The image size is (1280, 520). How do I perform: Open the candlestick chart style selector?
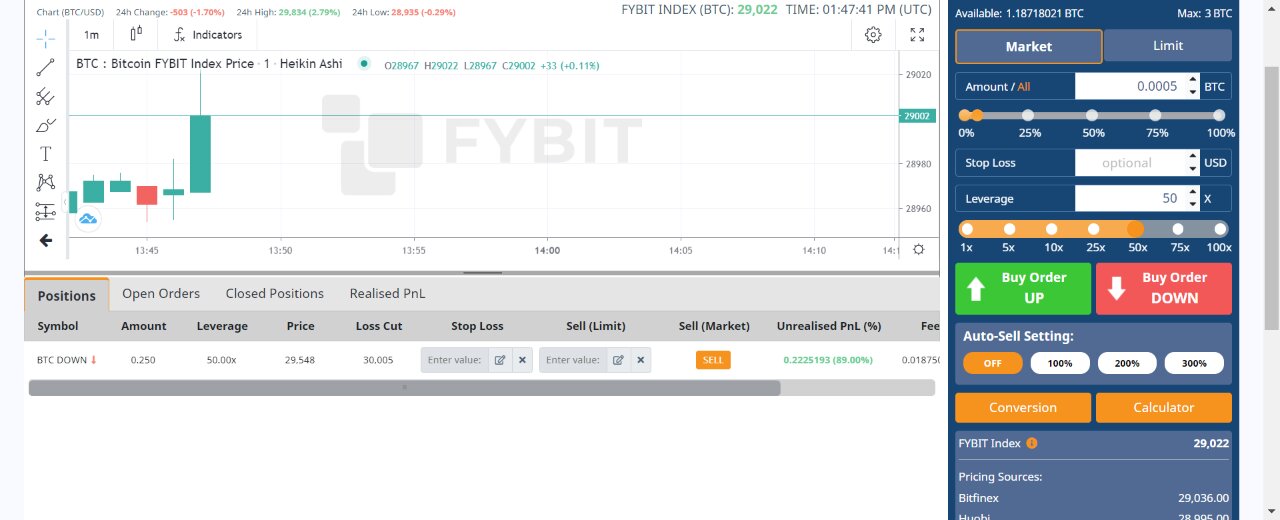(x=136, y=34)
